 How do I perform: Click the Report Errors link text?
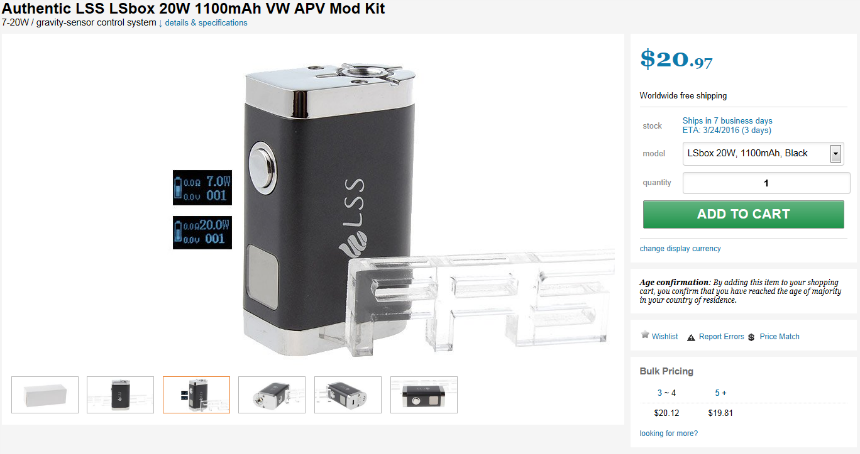click(x=721, y=337)
